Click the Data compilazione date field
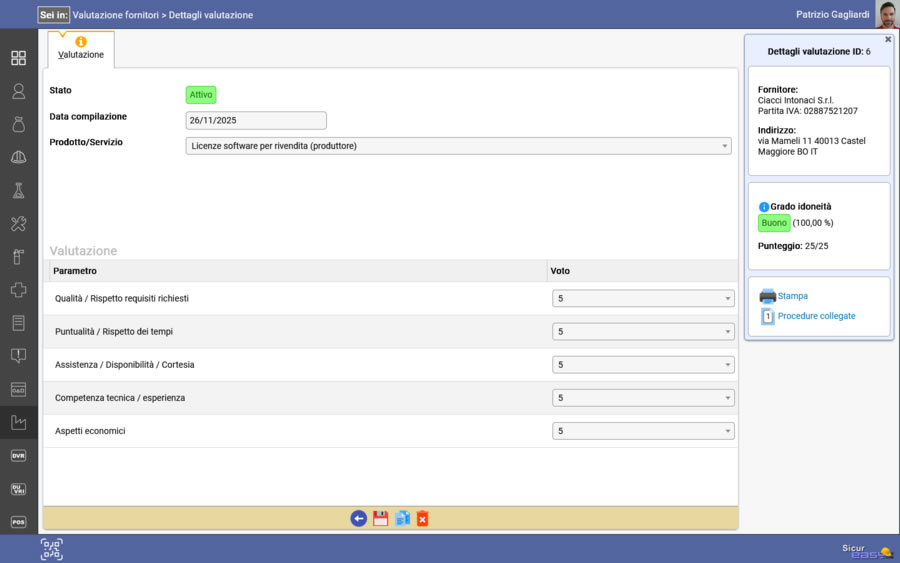The height and width of the screenshot is (563, 900). tap(256, 120)
